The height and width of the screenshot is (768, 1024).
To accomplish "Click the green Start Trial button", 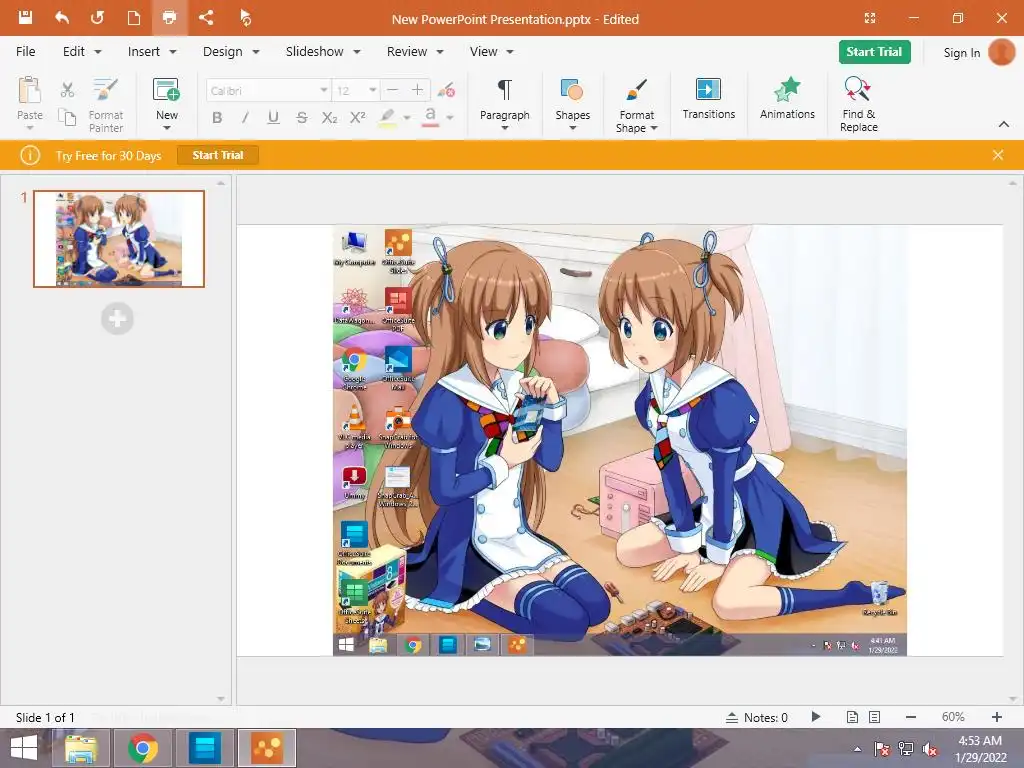I will (x=874, y=52).
